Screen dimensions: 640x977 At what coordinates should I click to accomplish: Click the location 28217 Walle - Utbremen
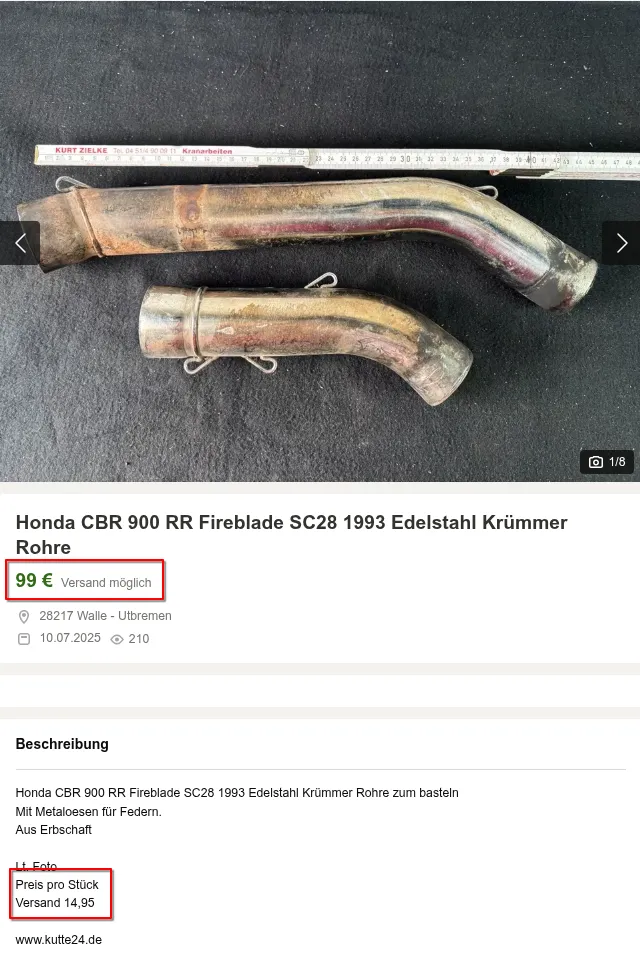pyautogui.click(x=105, y=616)
